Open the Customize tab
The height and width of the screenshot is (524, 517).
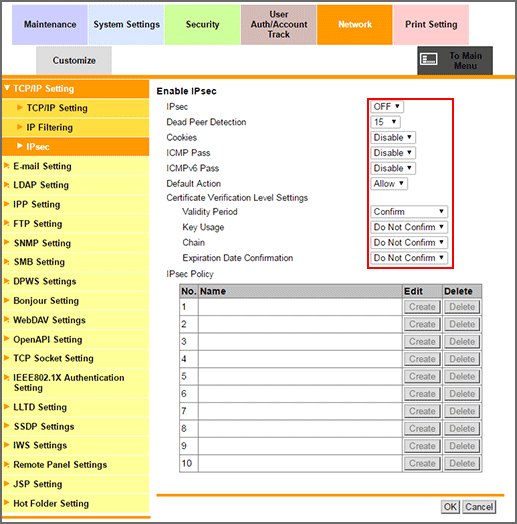point(74,60)
